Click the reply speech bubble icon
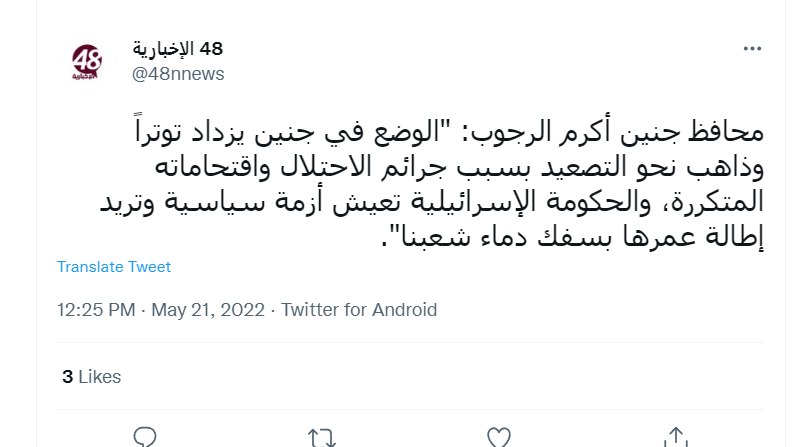 (x=146, y=438)
